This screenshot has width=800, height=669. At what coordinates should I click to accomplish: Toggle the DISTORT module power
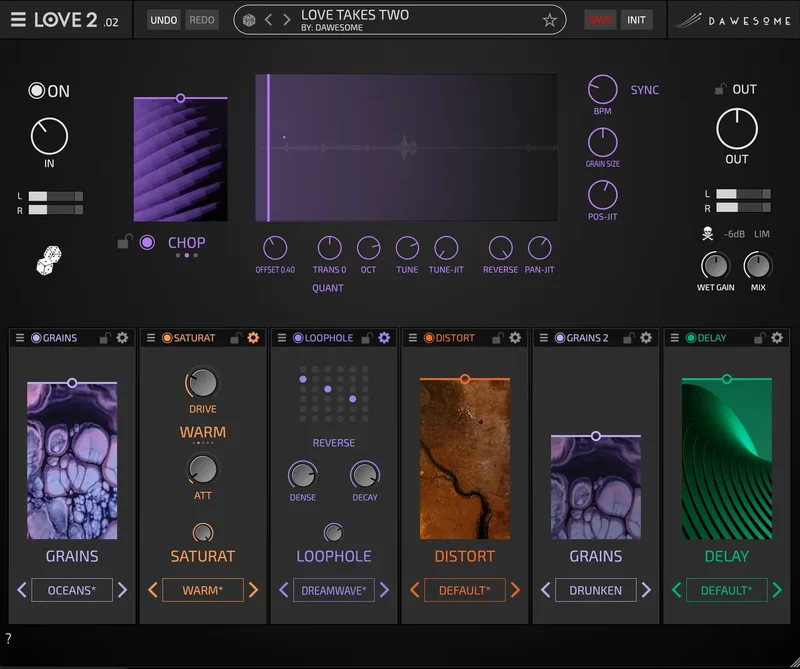[429, 338]
